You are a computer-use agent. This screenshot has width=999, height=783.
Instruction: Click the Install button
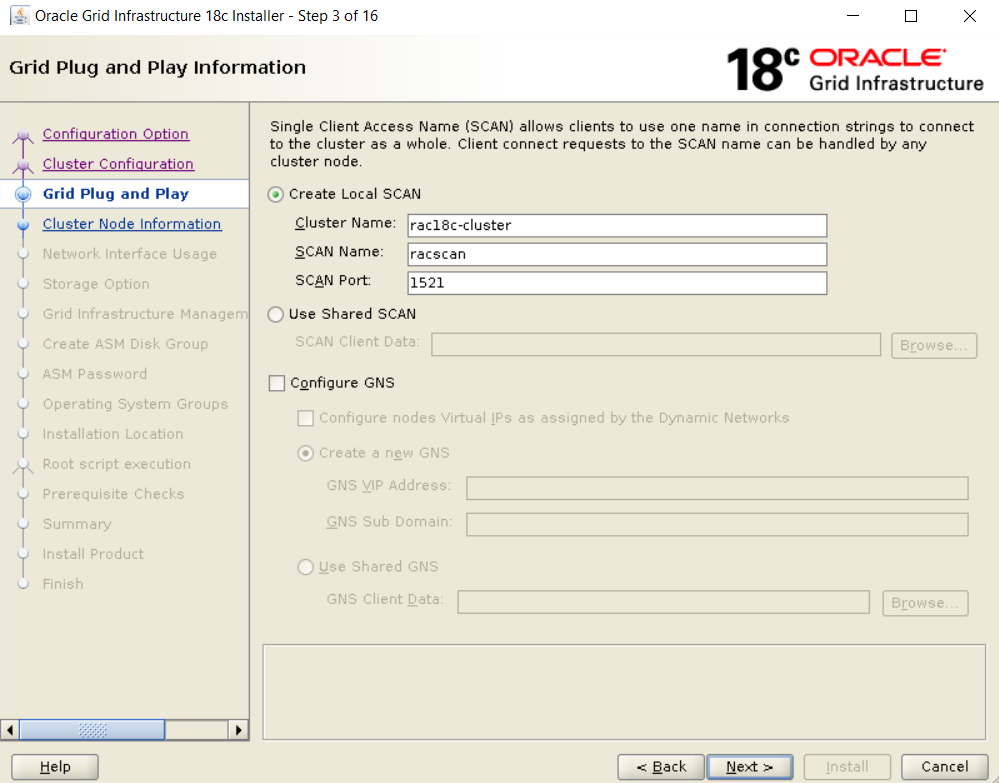tap(847, 766)
